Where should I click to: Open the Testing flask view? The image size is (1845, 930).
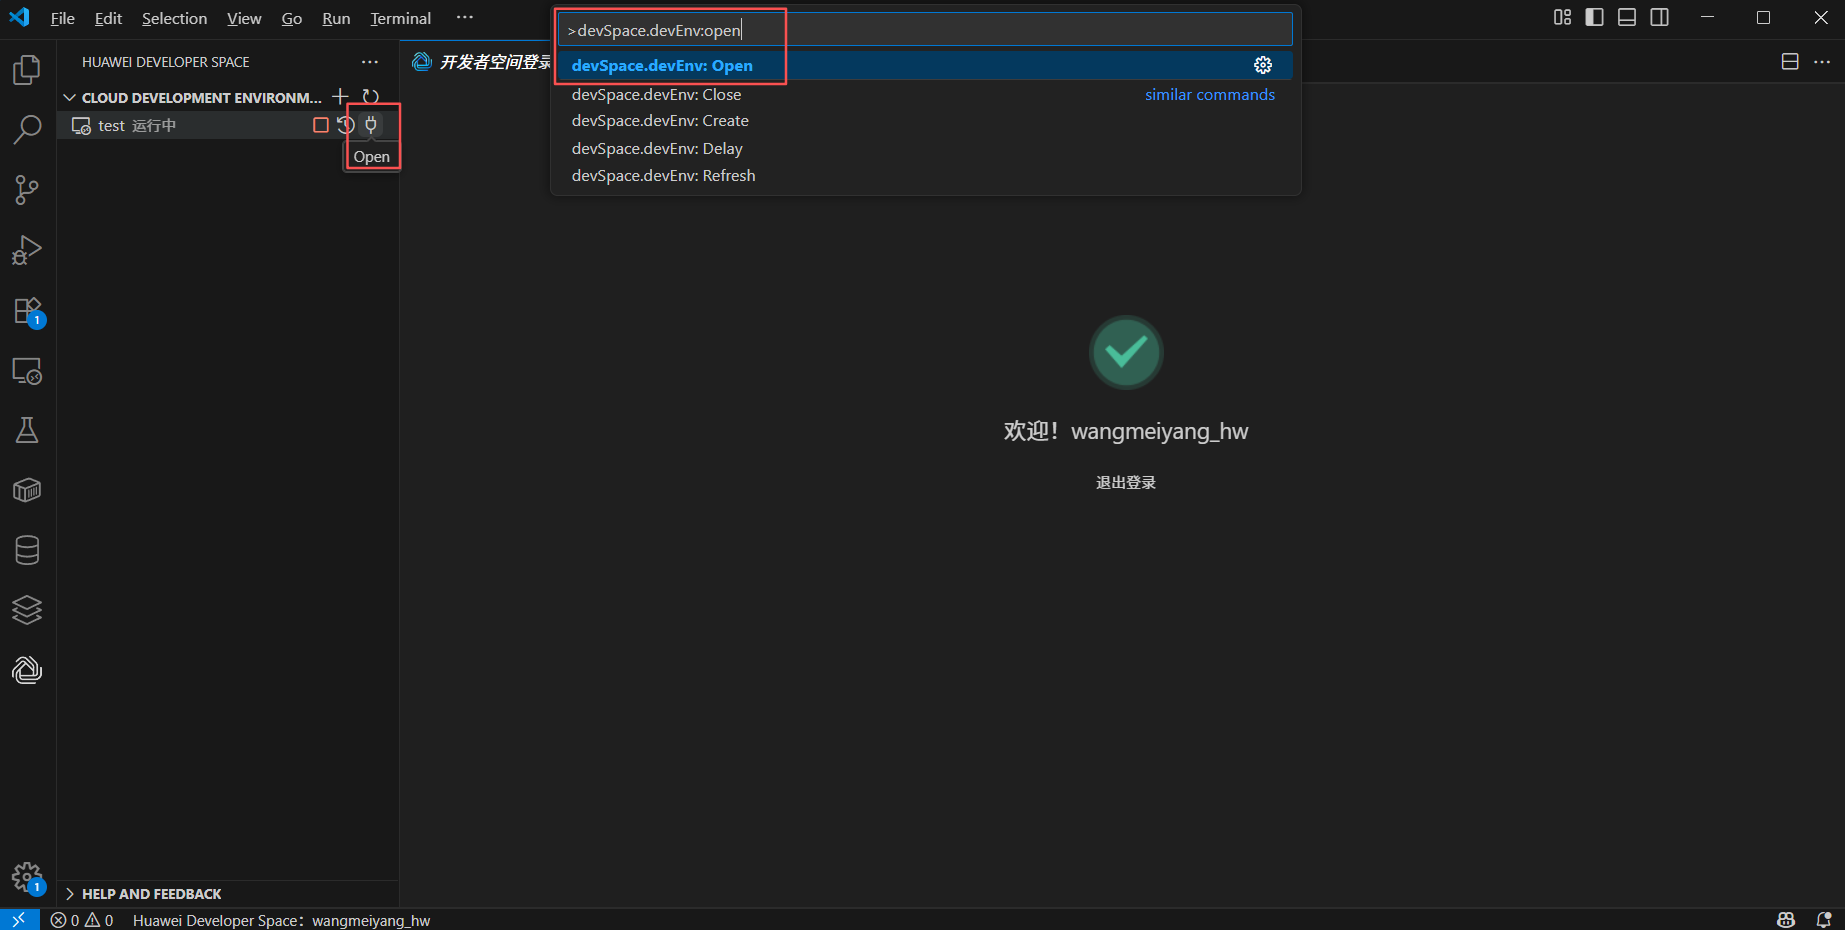(27, 430)
